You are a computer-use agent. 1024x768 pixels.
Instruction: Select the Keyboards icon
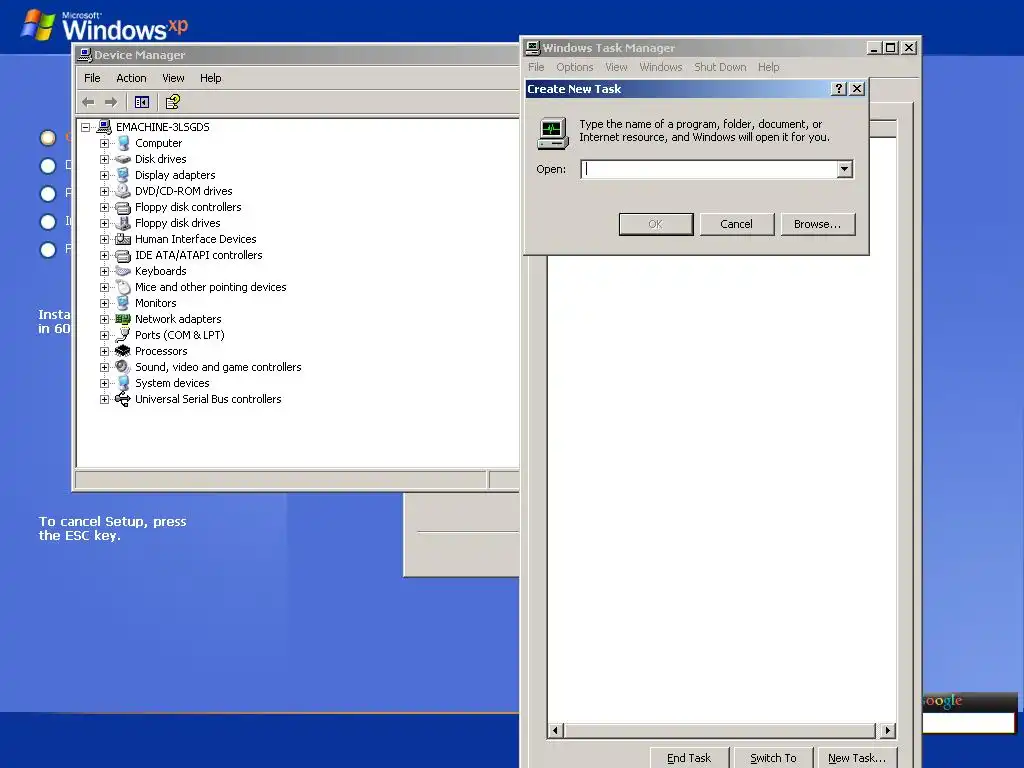pyautogui.click(x=123, y=271)
